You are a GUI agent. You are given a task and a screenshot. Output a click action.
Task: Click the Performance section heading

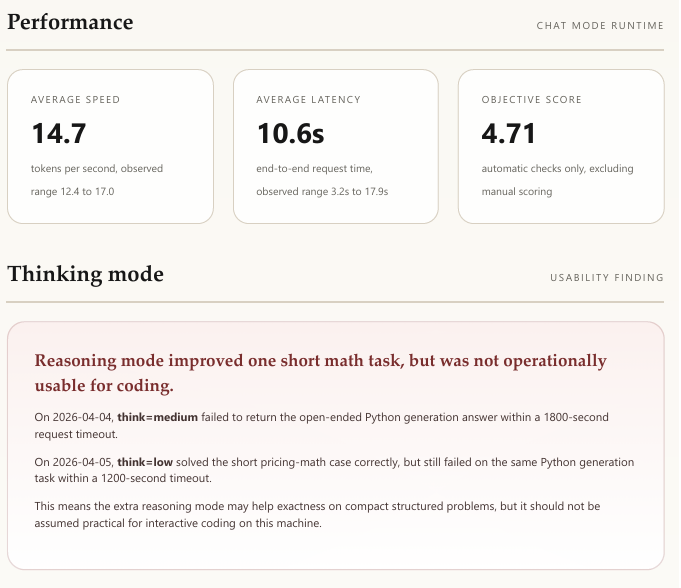(x=70, y=22)
